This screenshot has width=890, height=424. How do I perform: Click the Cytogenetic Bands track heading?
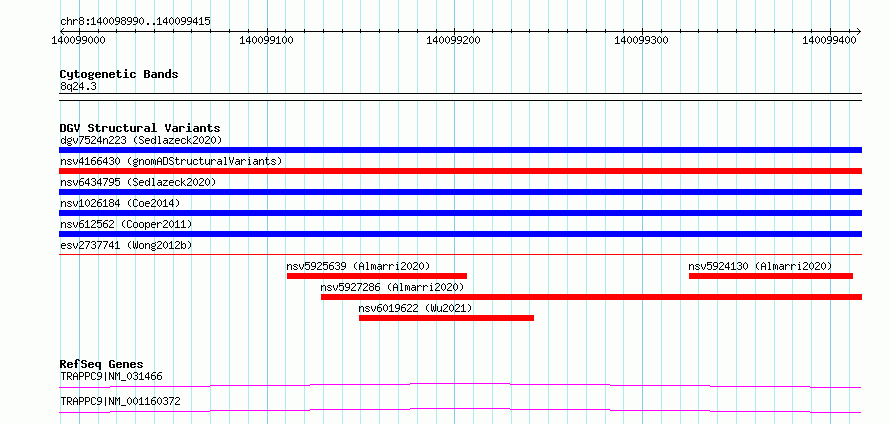119,74
